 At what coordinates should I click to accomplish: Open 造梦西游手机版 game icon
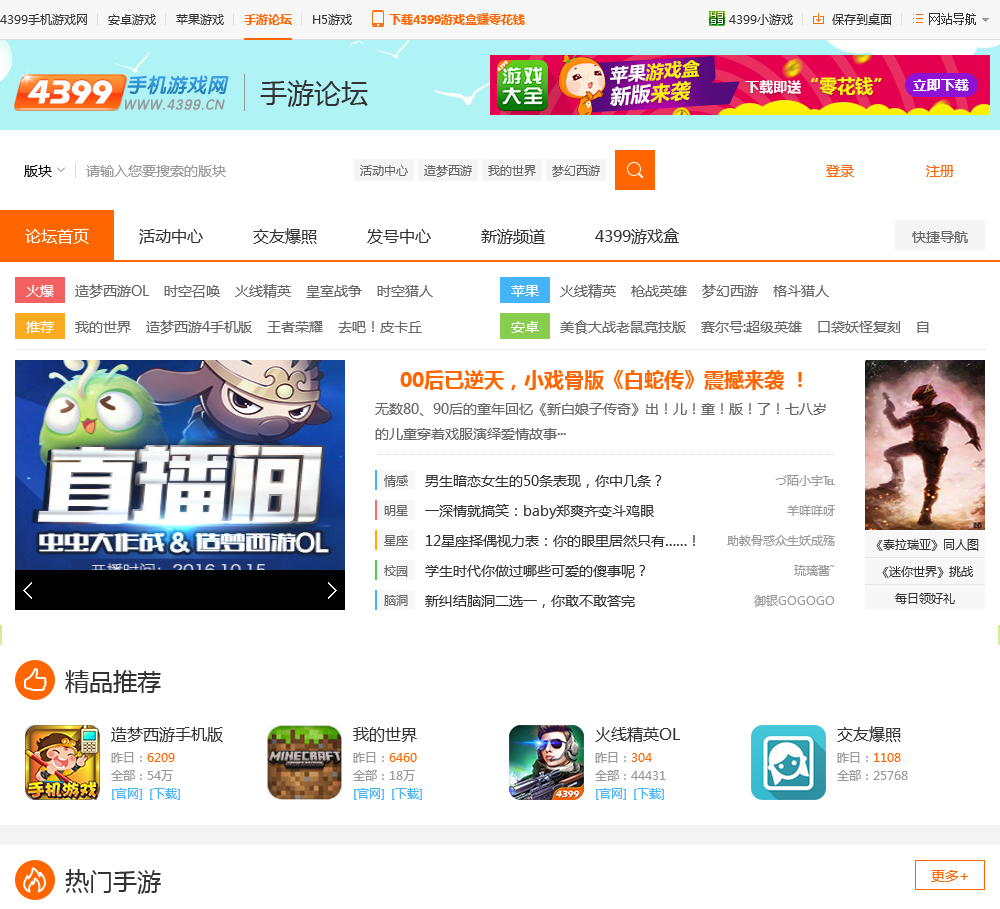(62, 762)
